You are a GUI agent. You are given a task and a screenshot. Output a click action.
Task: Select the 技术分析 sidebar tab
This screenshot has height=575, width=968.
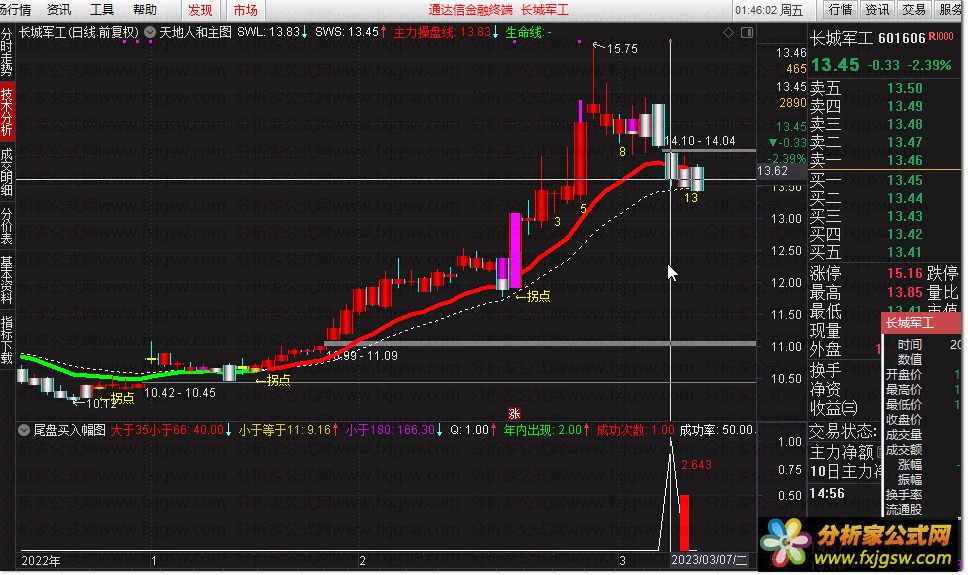7,112
